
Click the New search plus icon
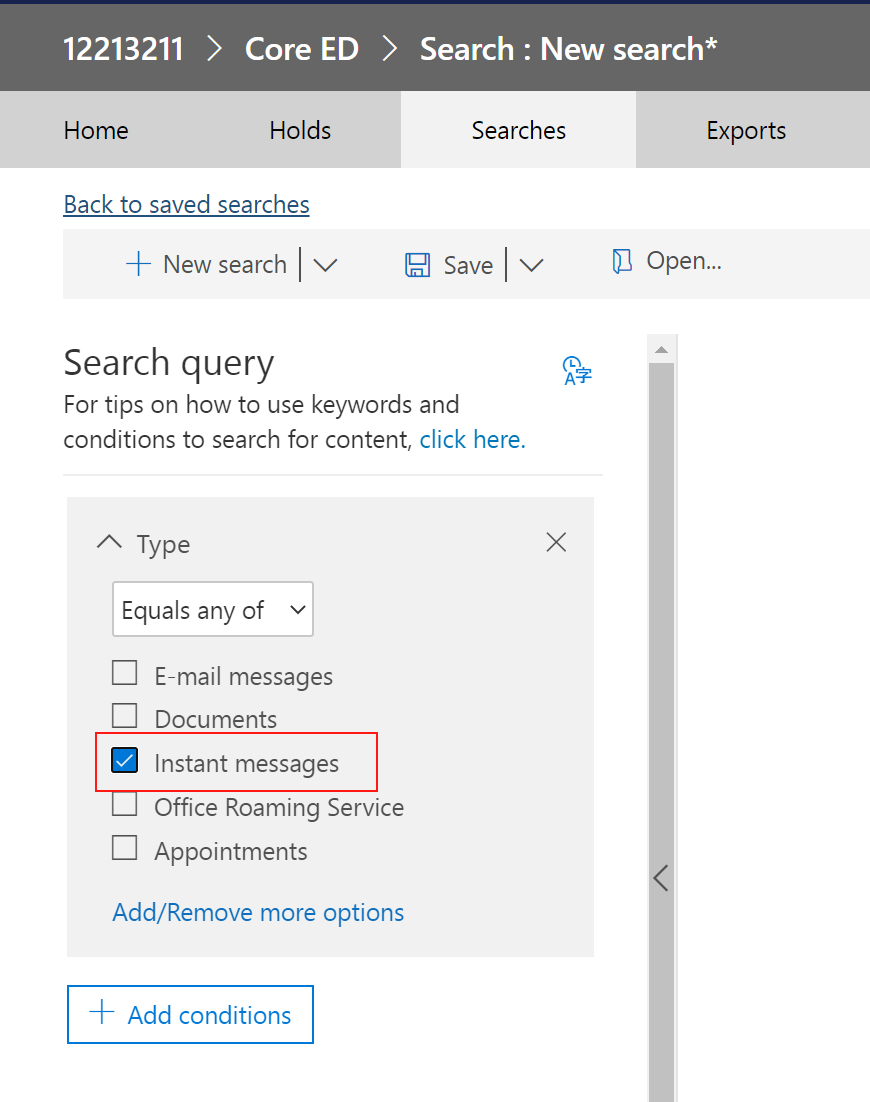[137, 264]
